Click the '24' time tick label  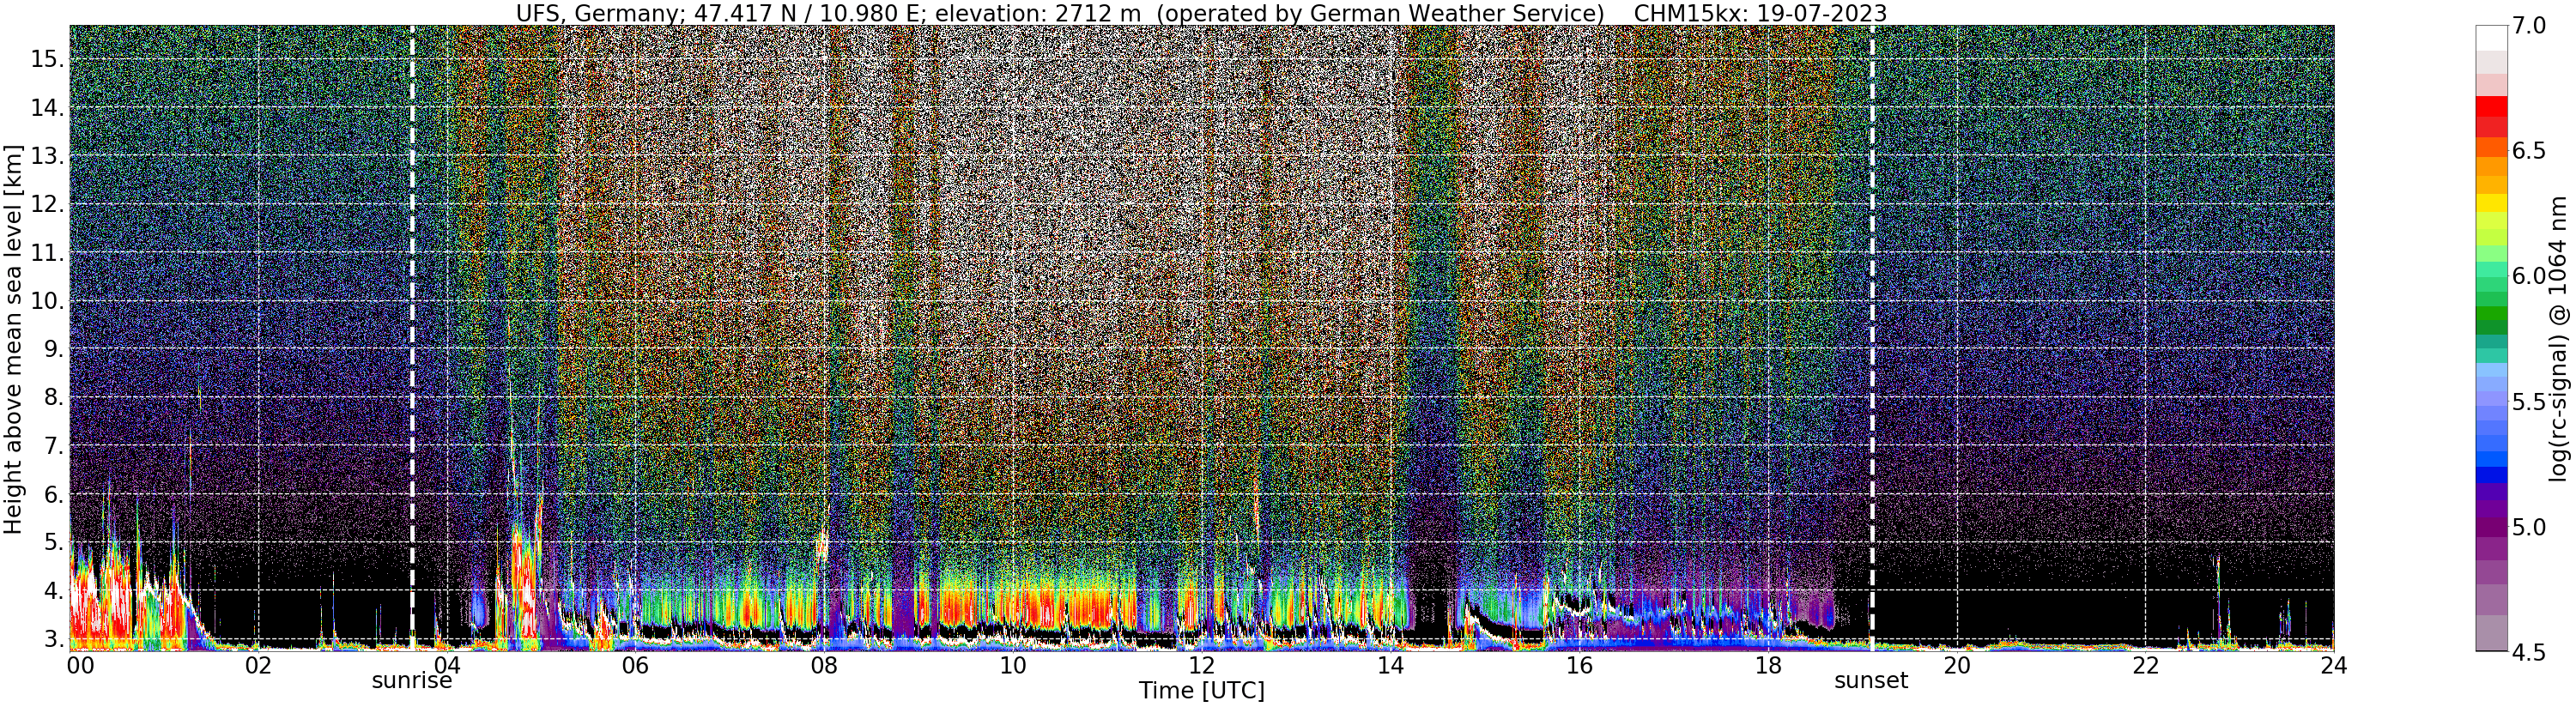point(2333,666)
